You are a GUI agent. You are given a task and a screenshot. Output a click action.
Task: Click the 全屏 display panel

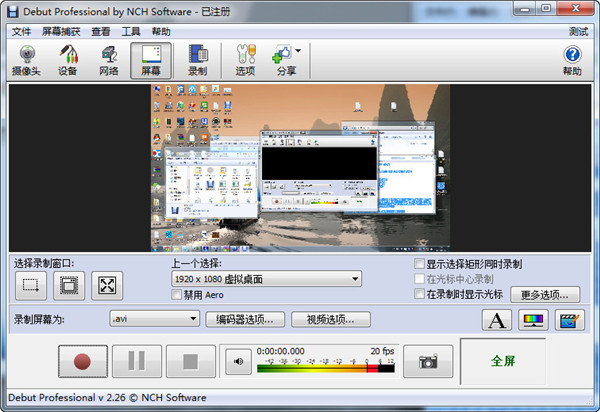[503, 361]
